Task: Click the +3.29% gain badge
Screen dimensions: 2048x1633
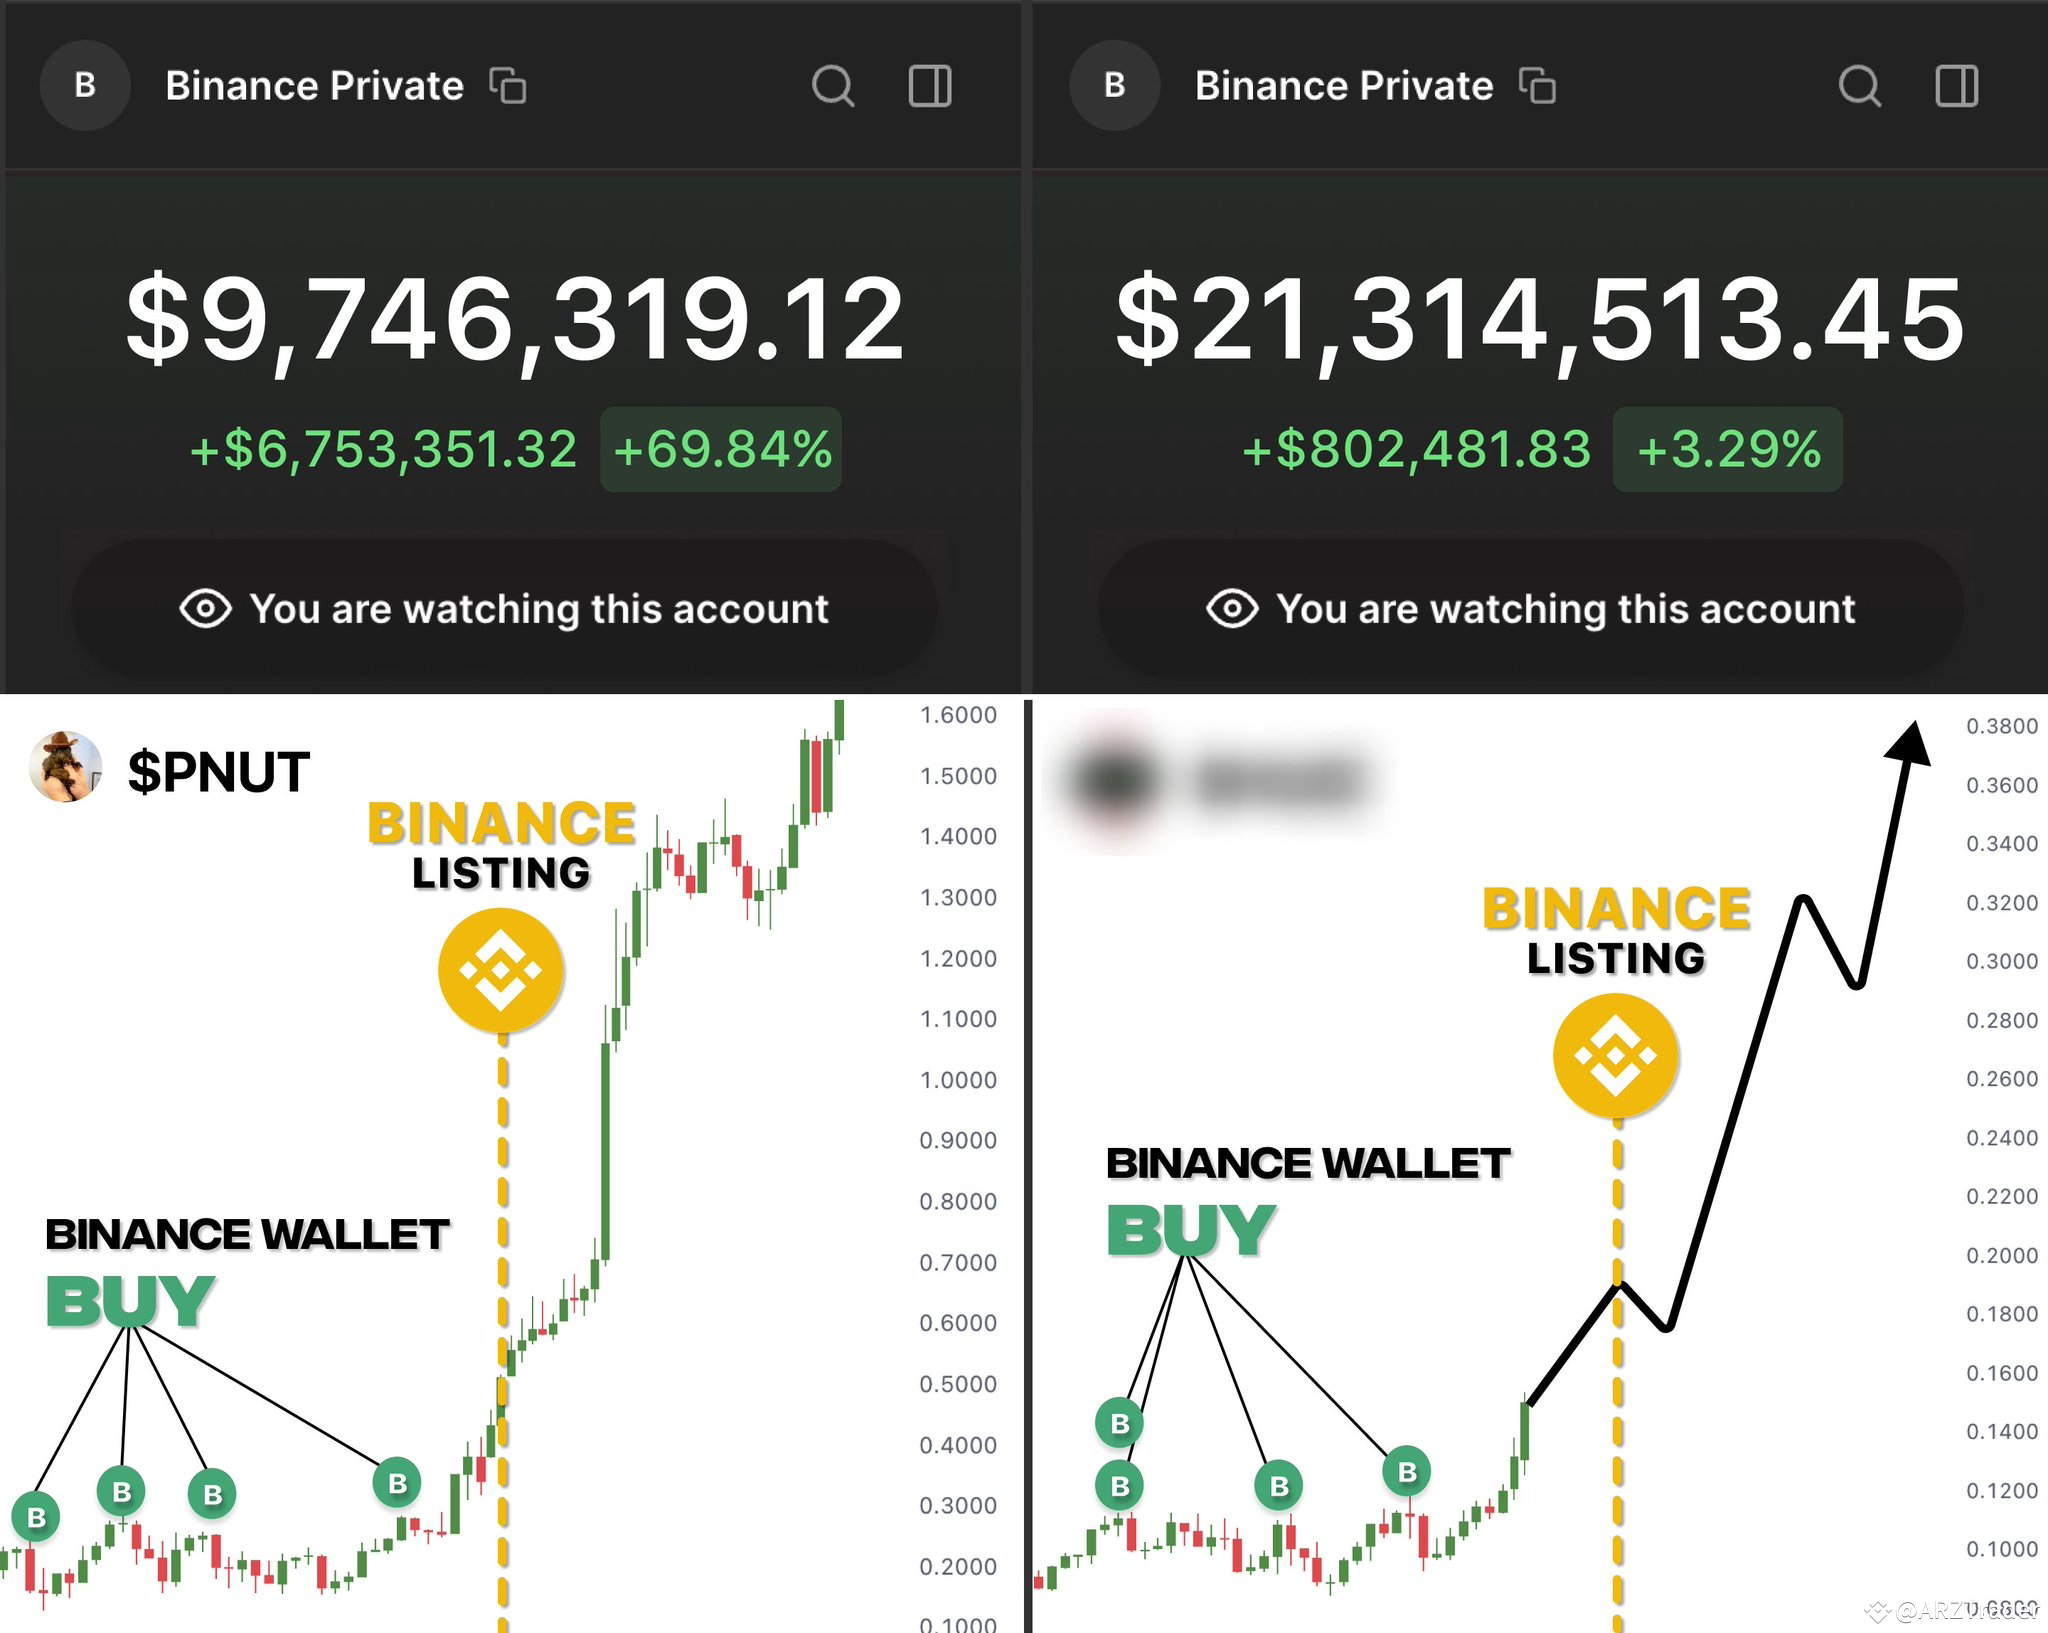Action: [1727, 451]
